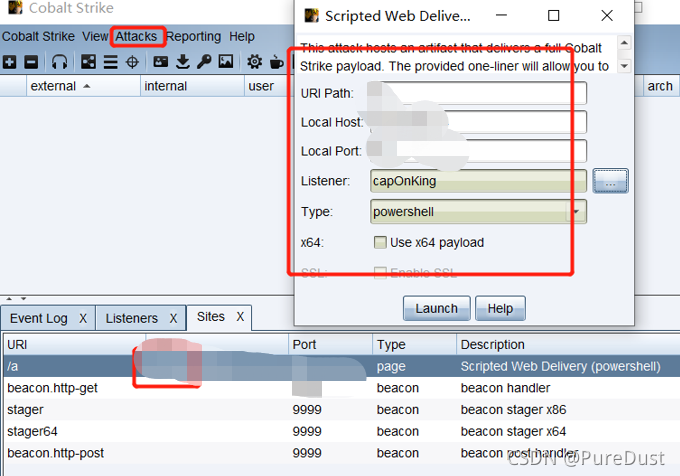Click the URI Path input field

pos(478,93)
